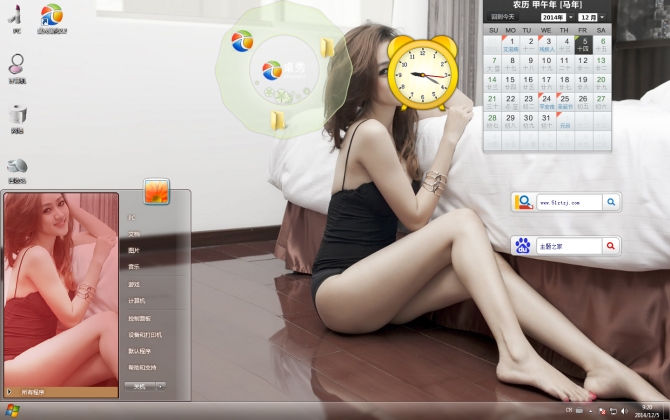
Task: Select December 28 in the calendar
Action: (x=493, y=121)
